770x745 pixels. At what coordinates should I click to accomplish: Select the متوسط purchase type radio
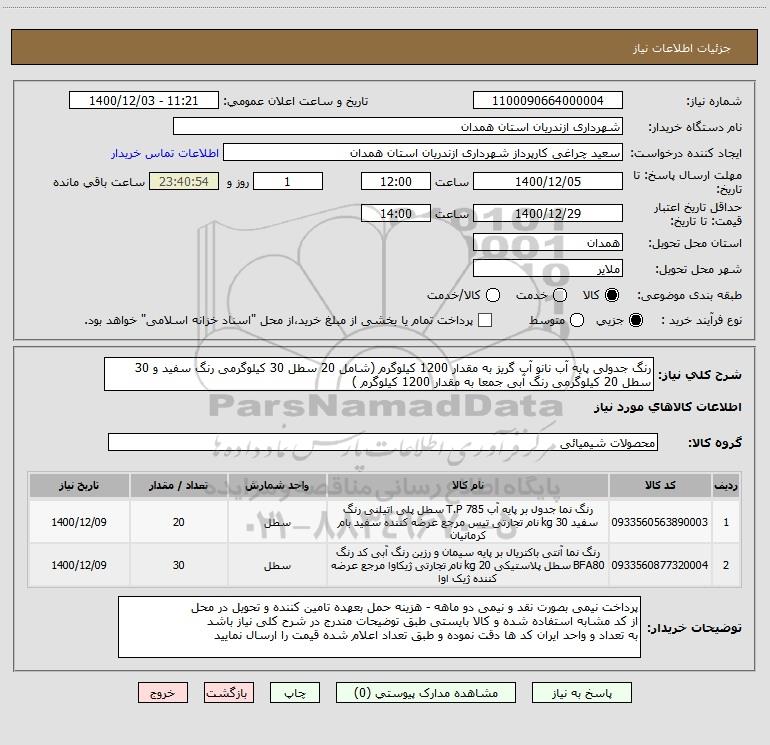(x=577, y=321)
